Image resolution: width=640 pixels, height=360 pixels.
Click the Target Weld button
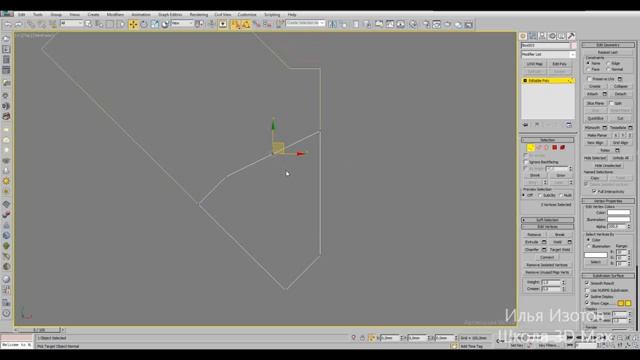pyautogui.click(x=560, y=249)
